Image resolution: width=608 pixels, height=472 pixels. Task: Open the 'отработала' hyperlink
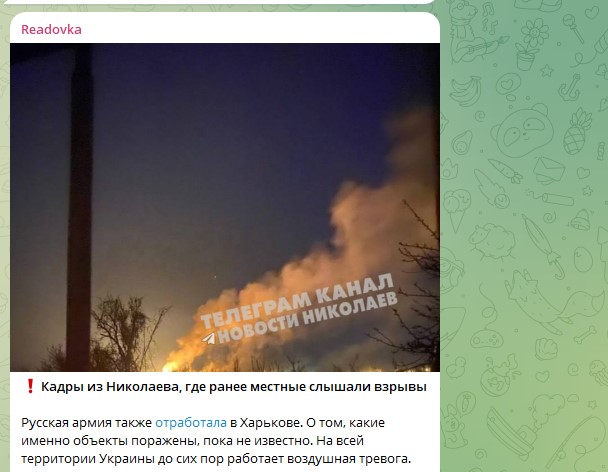click(x=191, y=422)
